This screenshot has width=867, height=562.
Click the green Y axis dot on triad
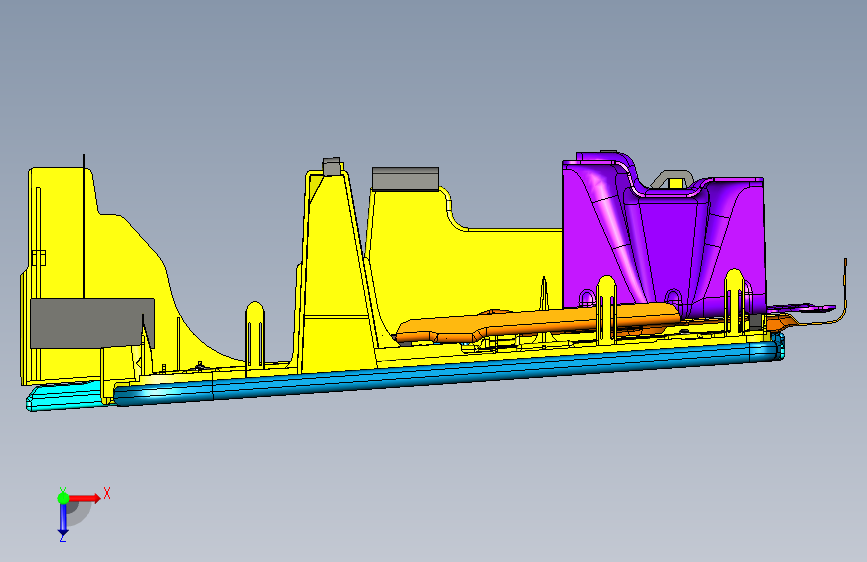(63, 498)
